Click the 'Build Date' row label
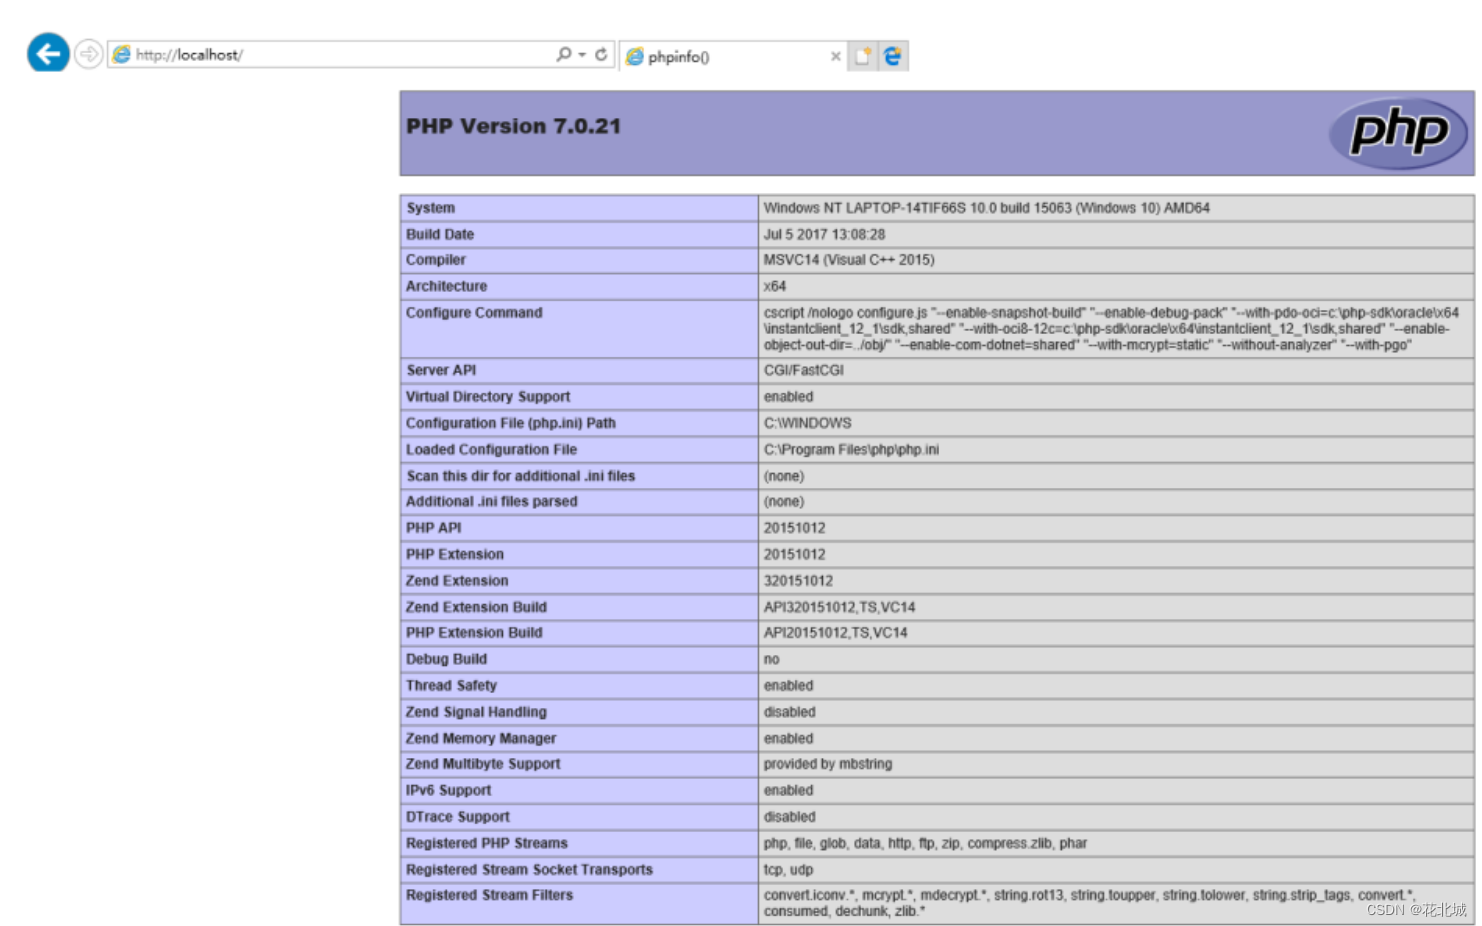This screenshot has height=926, width=1482. 440,234
